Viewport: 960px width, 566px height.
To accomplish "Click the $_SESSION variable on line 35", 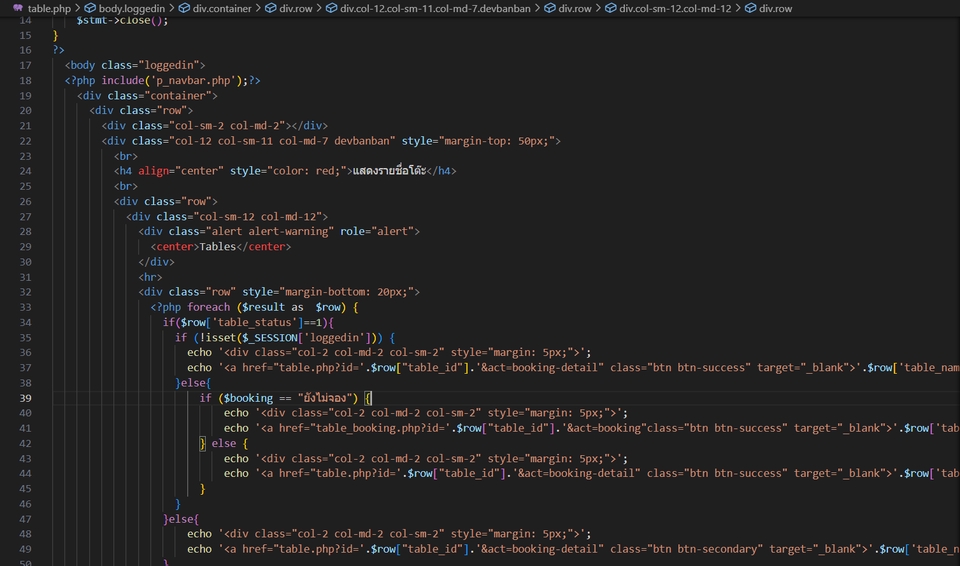I will click(270, 338).
